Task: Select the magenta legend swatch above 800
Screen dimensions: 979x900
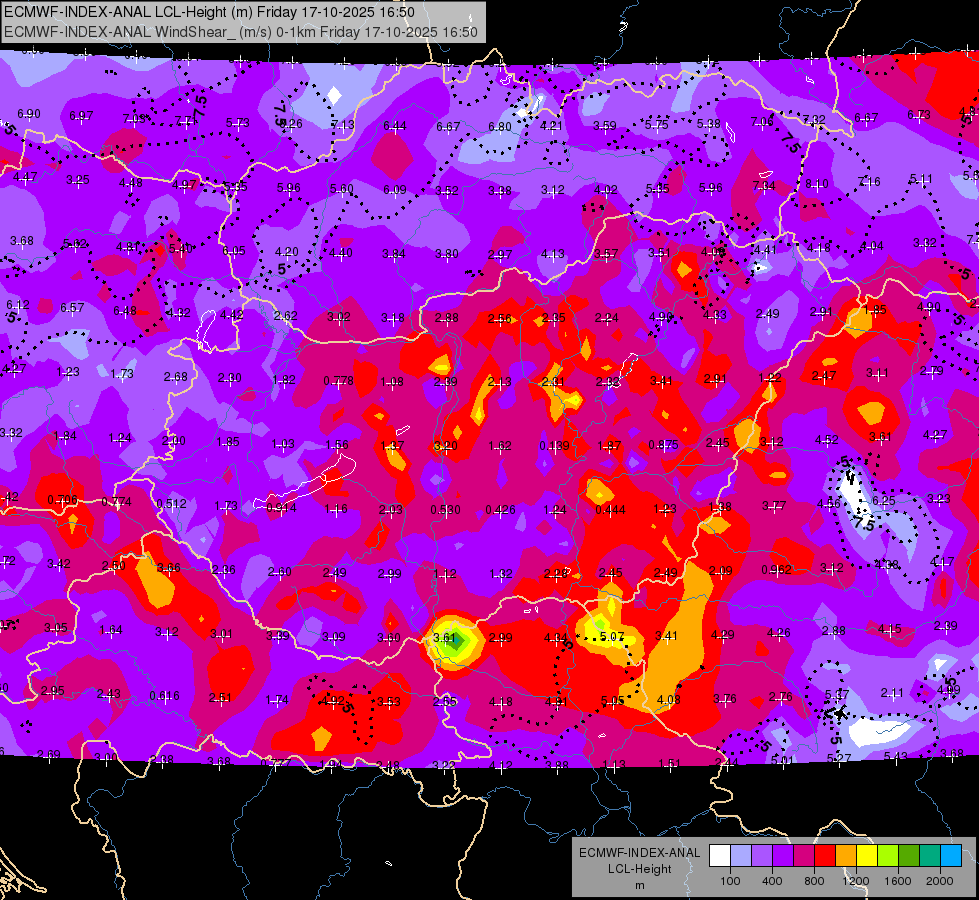Action: 804,856
